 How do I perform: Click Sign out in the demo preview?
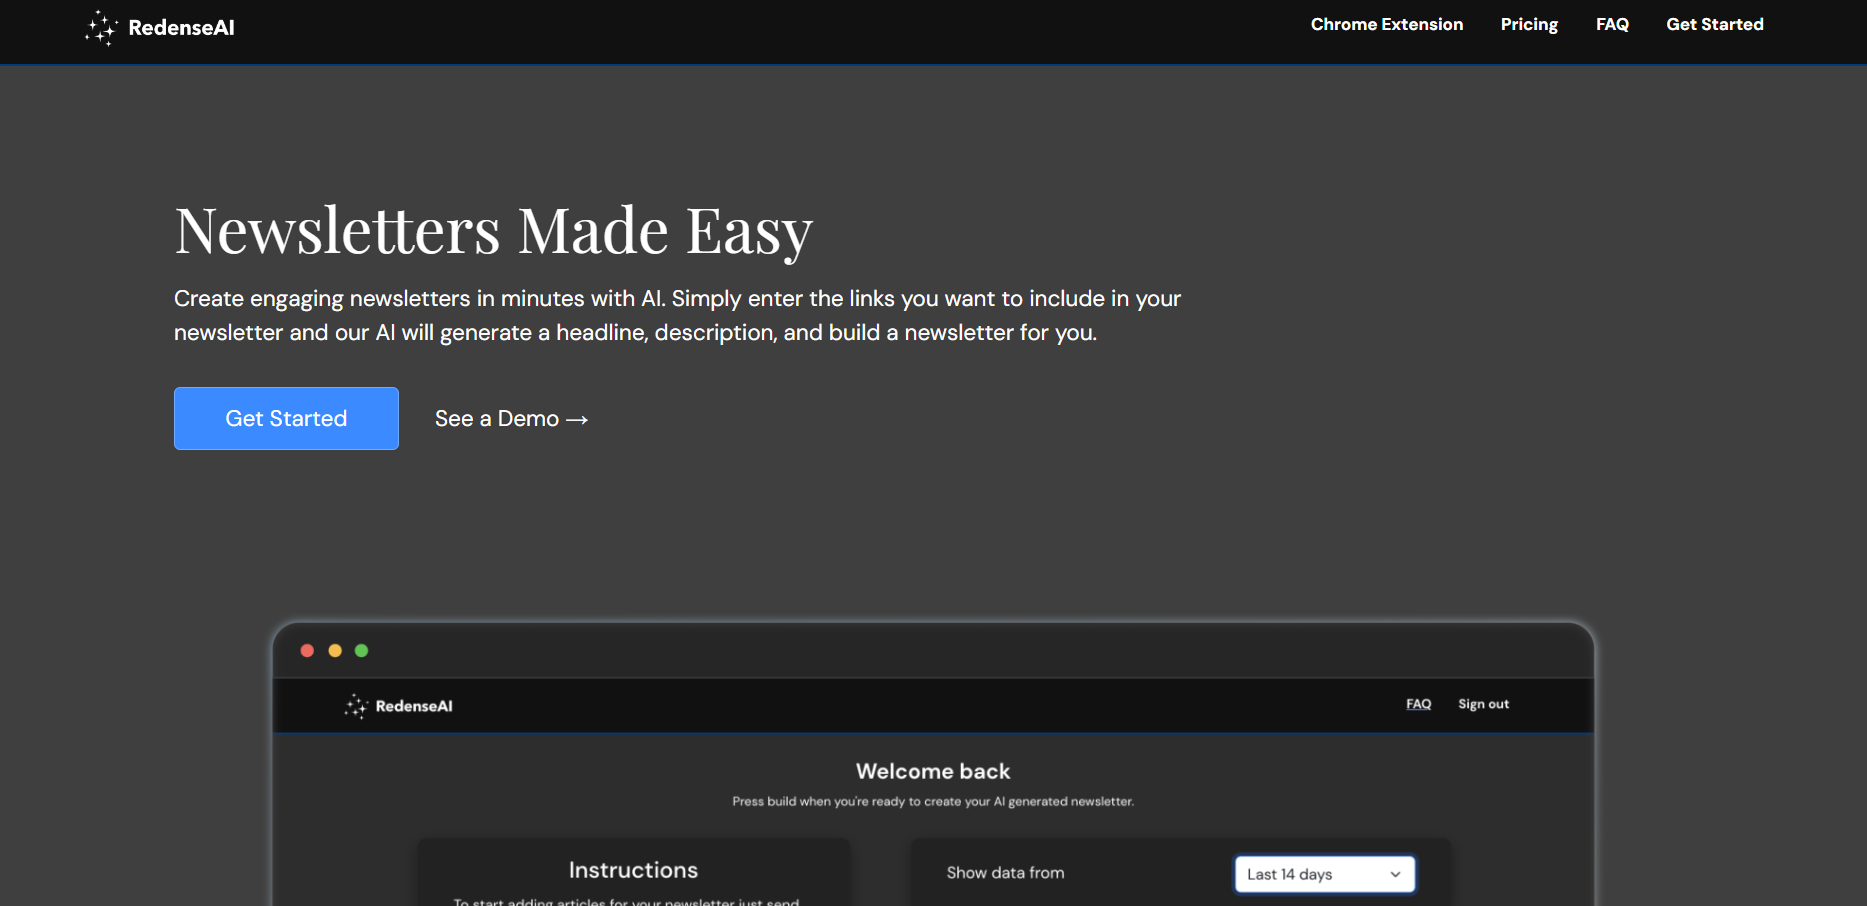coord(1483,704)
